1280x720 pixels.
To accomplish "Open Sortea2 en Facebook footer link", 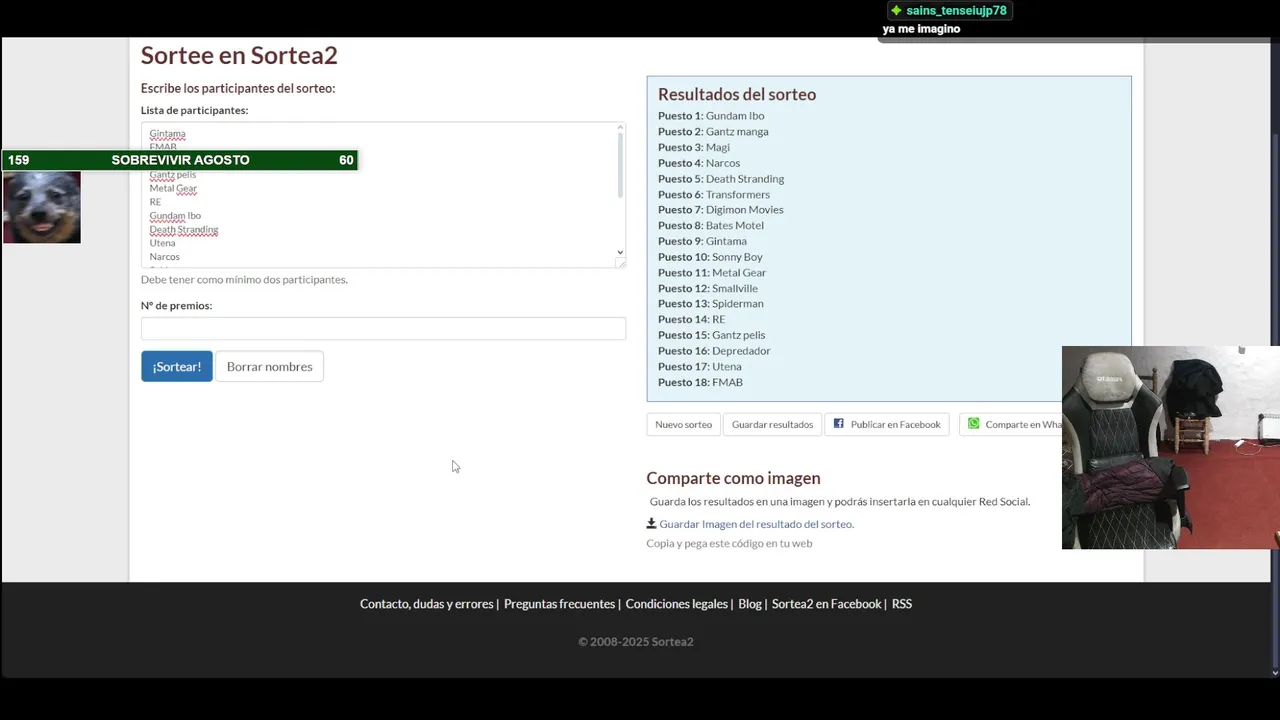I will coord(826,604).
